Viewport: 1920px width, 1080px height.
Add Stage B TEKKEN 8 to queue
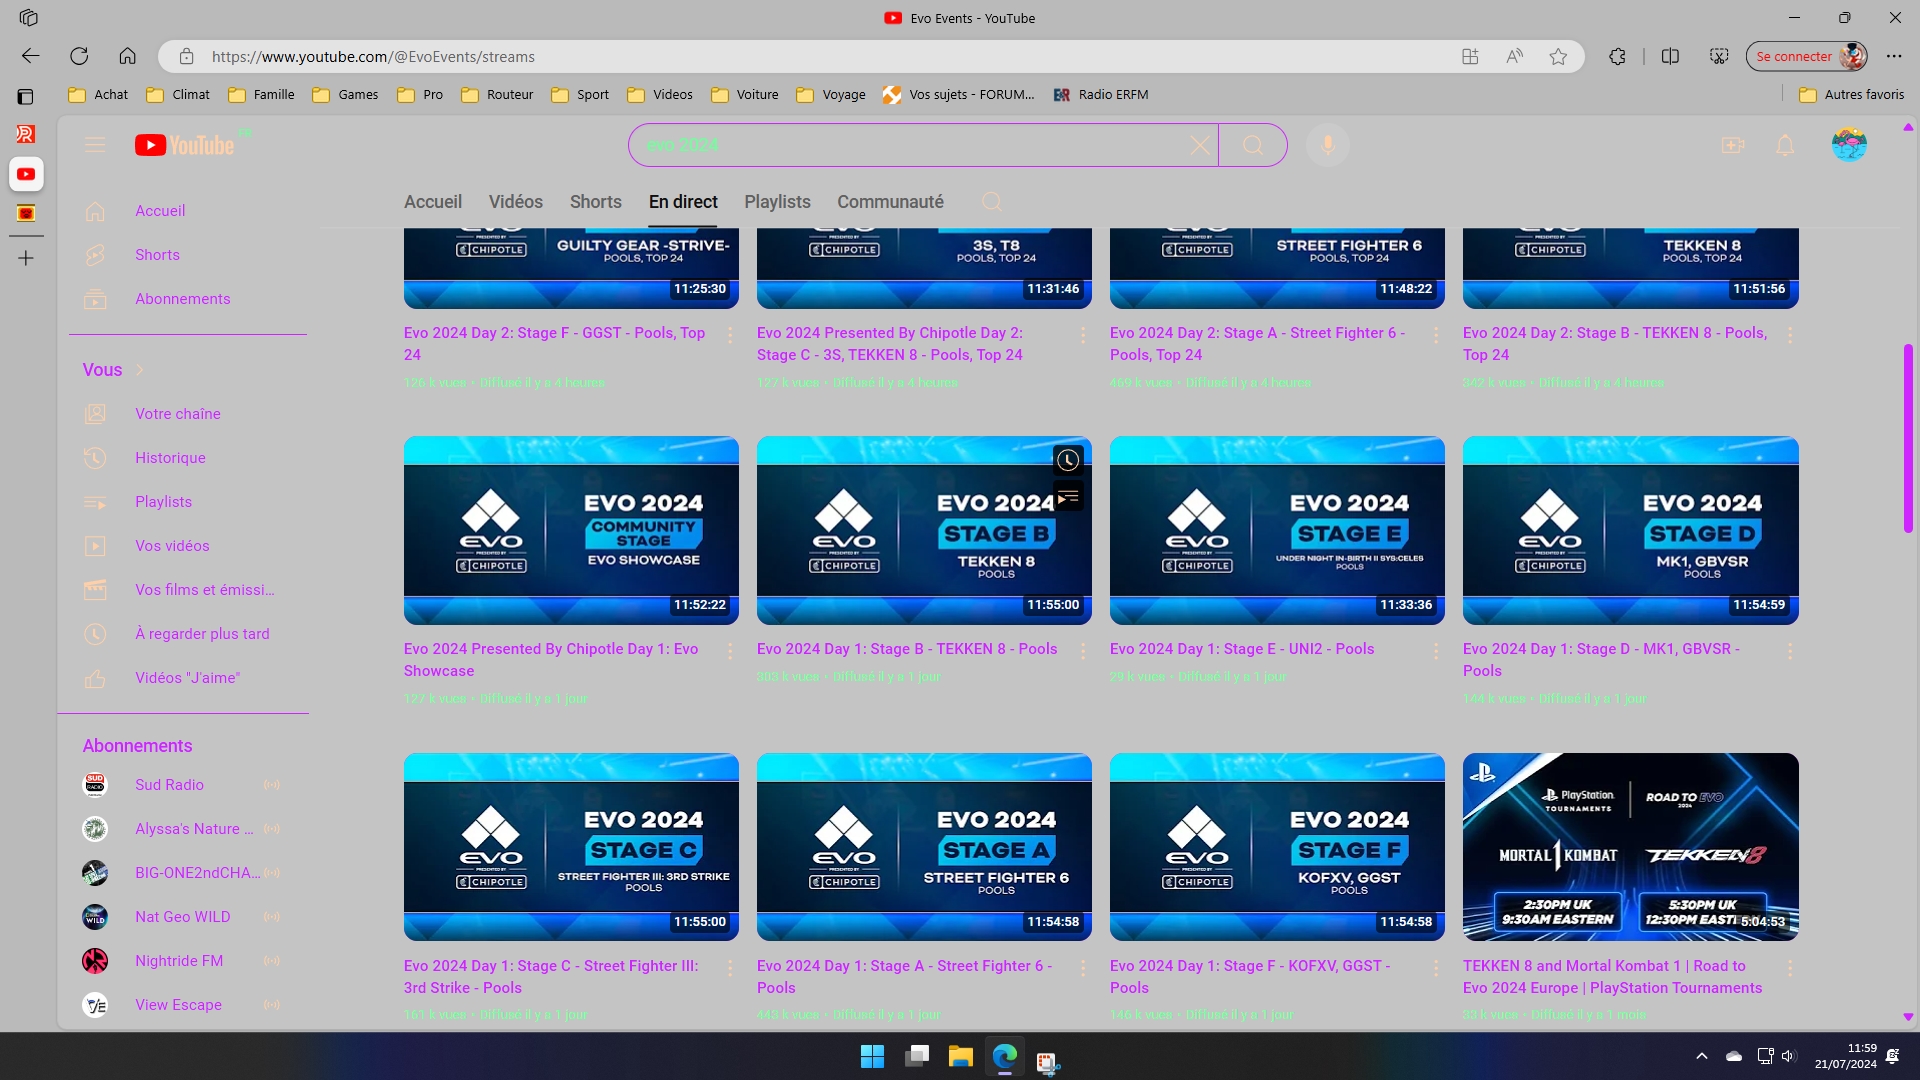pos(1068,497)
